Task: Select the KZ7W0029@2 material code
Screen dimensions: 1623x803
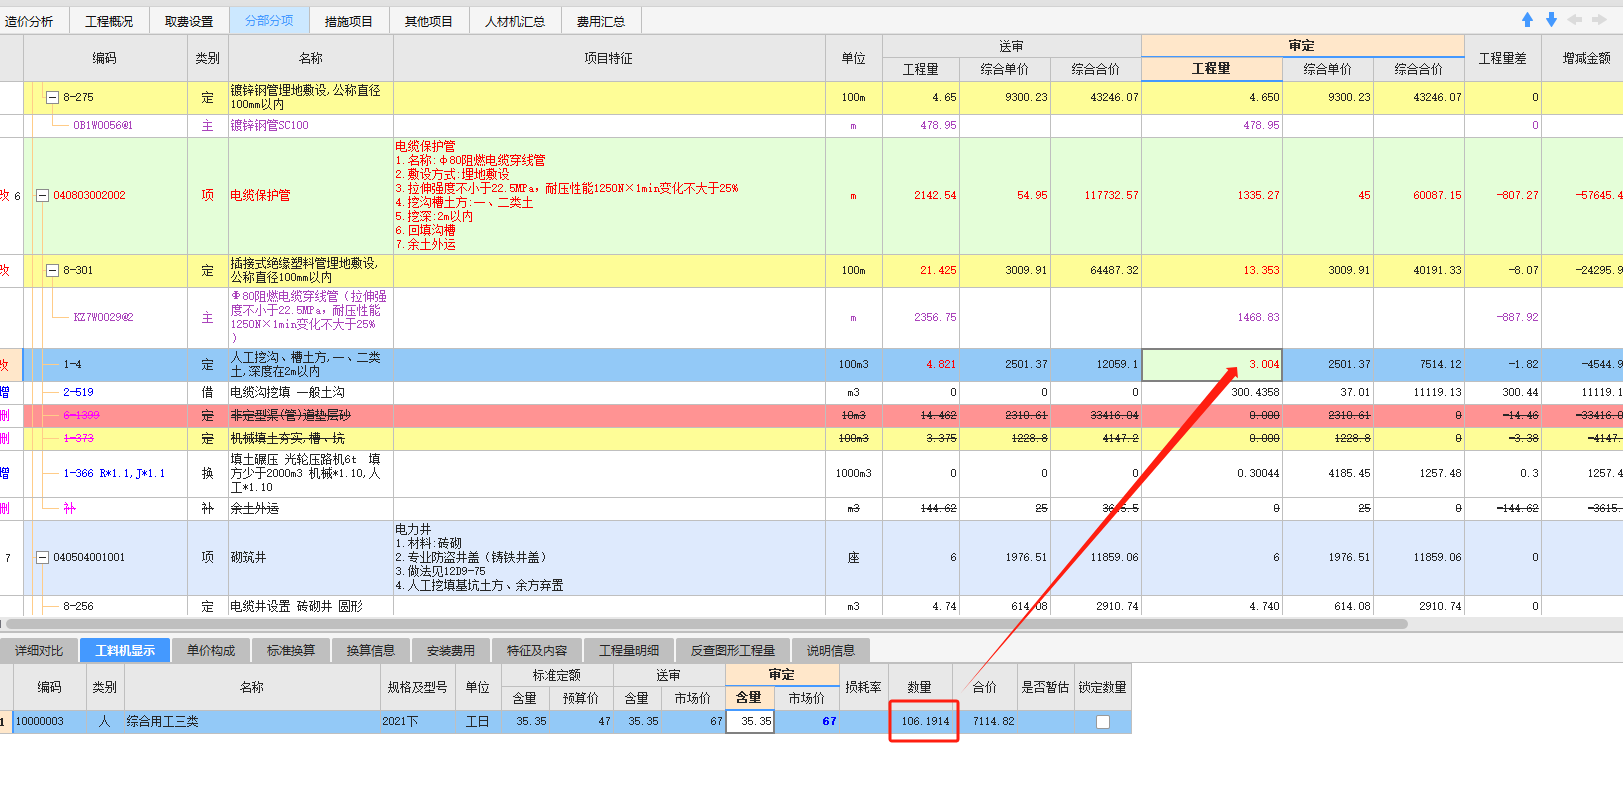Action: click(103, 318)
